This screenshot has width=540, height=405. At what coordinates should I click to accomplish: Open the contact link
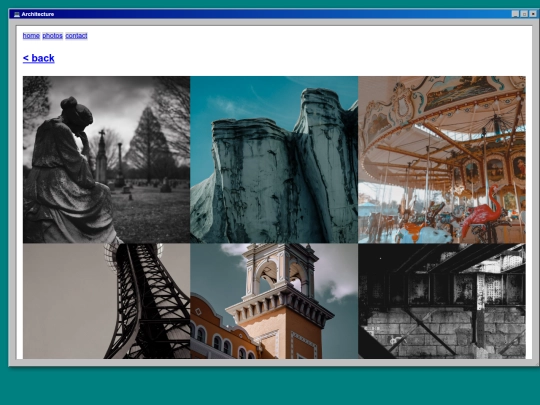tap(76, 35)
